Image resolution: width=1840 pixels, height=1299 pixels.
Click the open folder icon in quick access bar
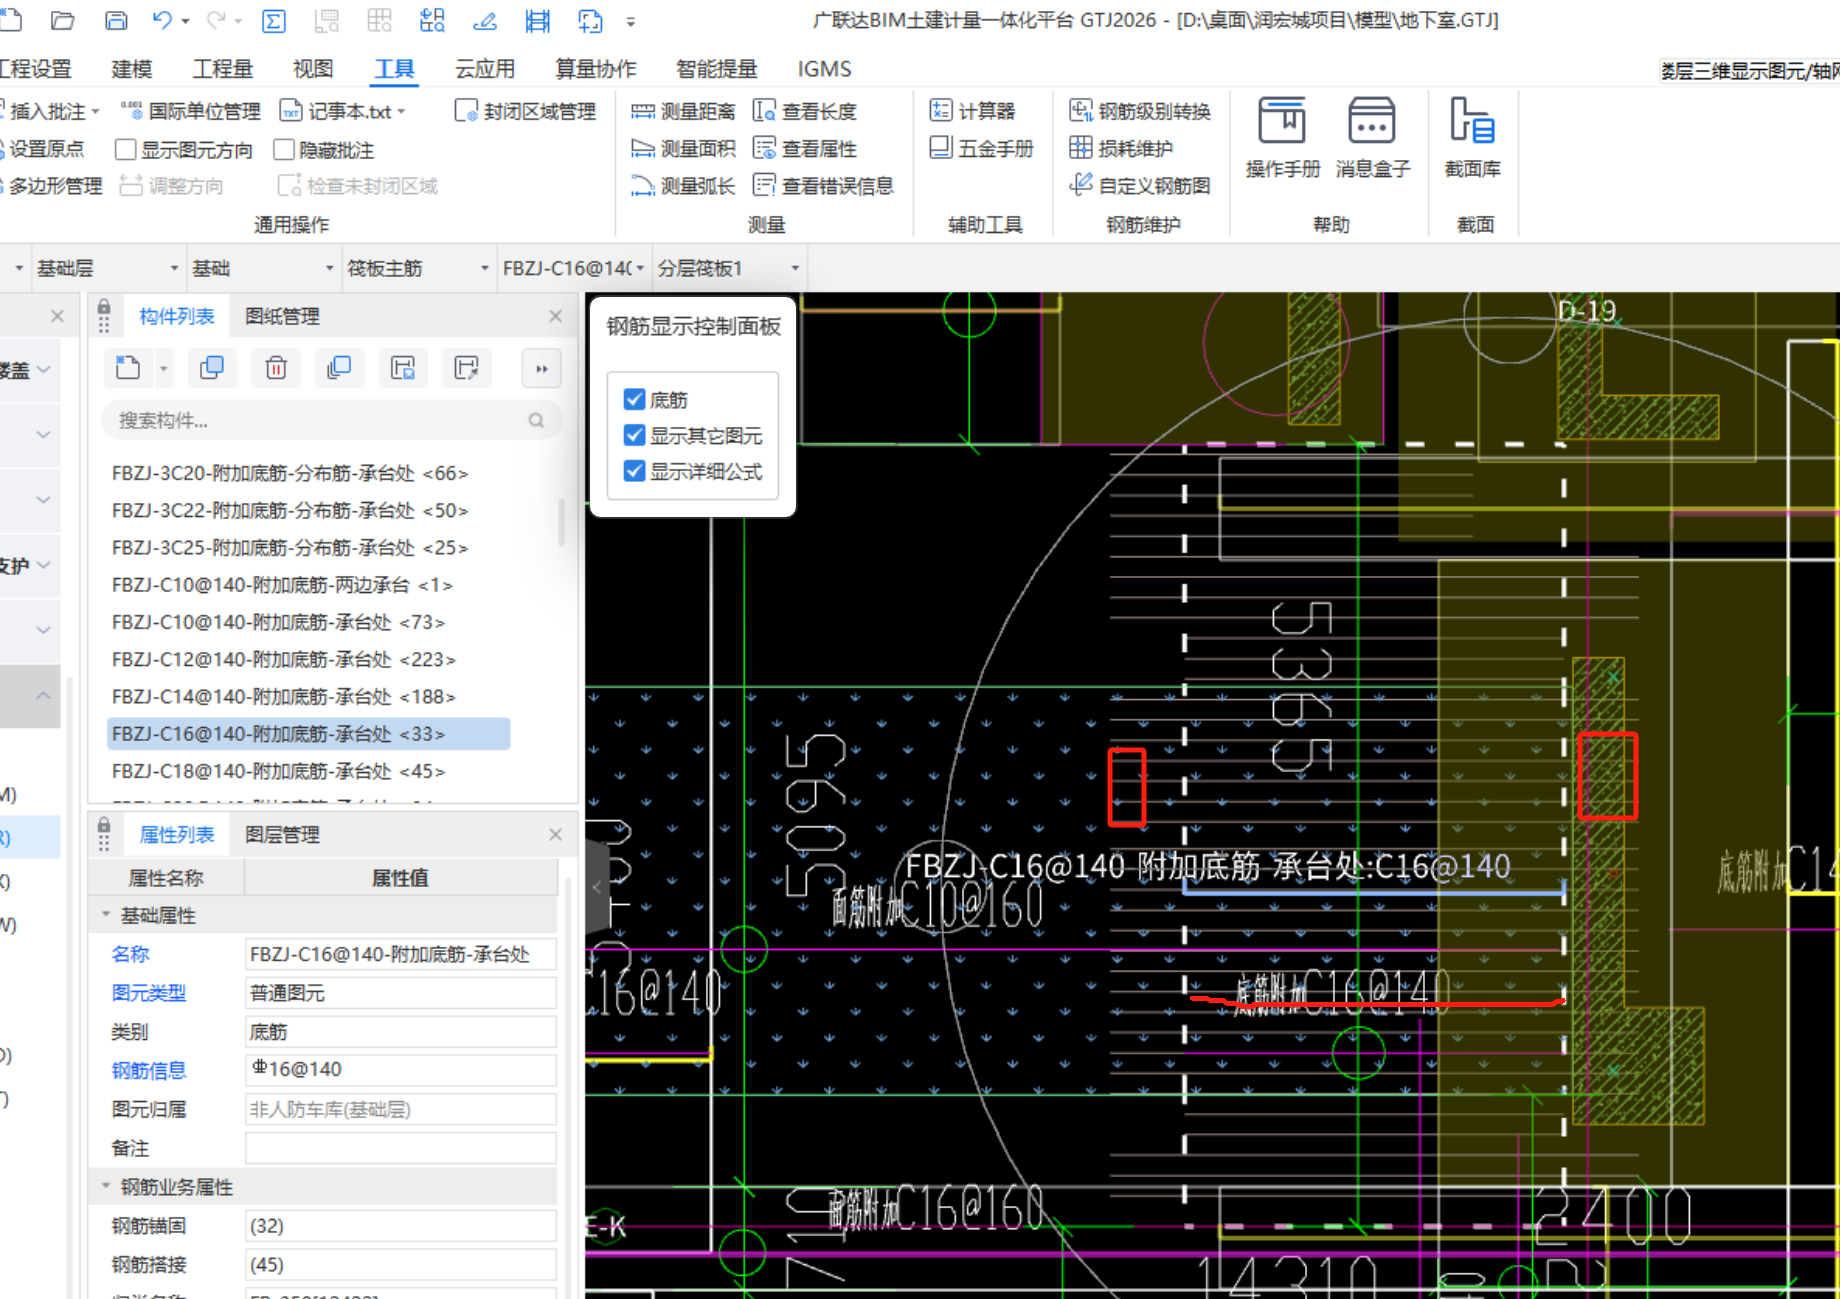tap(63, 20)
